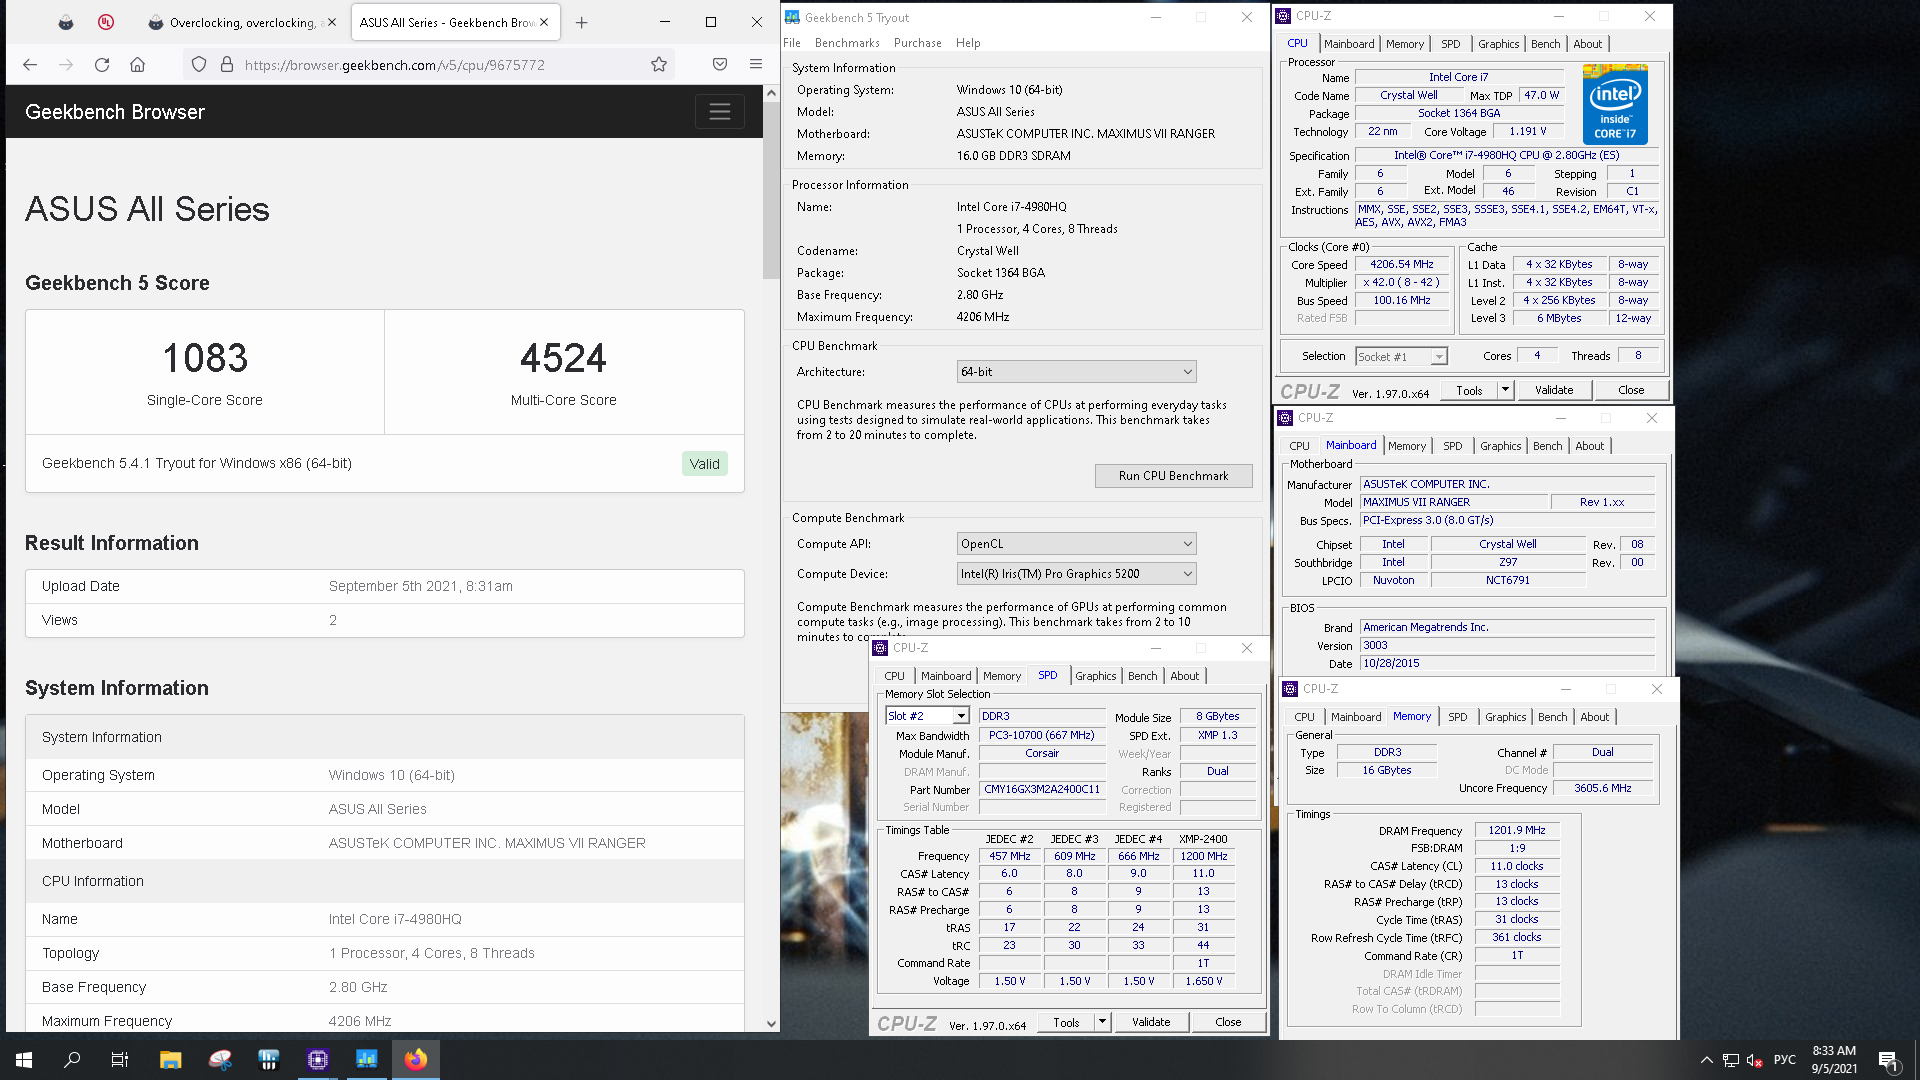
Task: Select the 1083 single-core score text
Action: pyautogui.click(x=205, y=358)
